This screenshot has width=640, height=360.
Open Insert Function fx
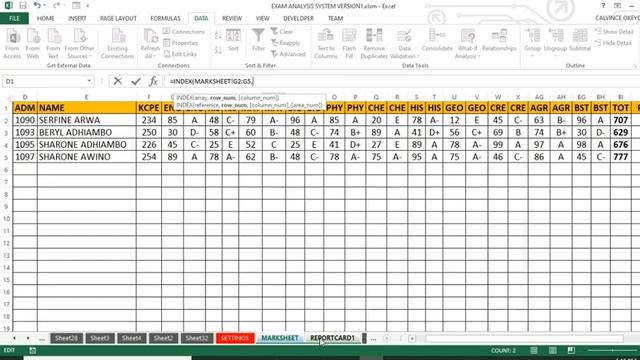pyautogui.click(x=153, y=81)
